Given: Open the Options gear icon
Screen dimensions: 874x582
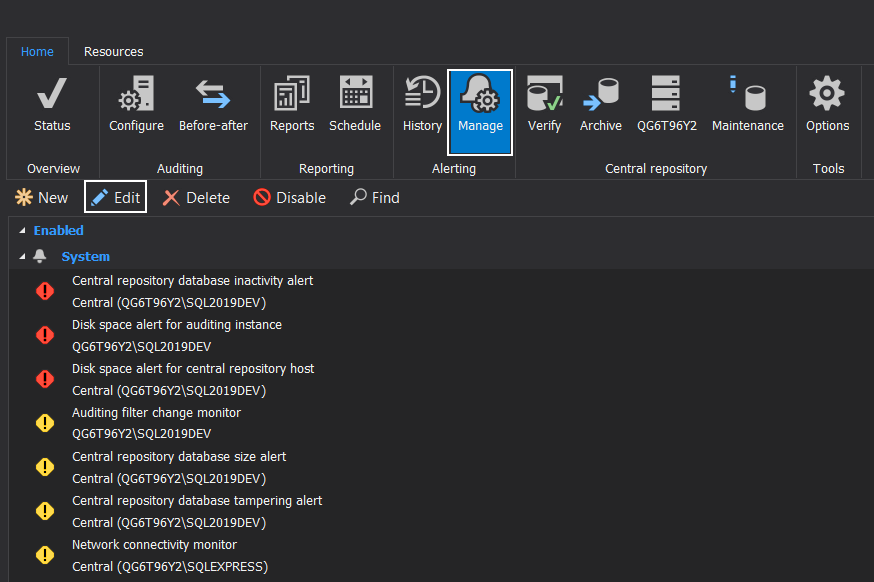Looking at the screenshot, I should (827, 95).
